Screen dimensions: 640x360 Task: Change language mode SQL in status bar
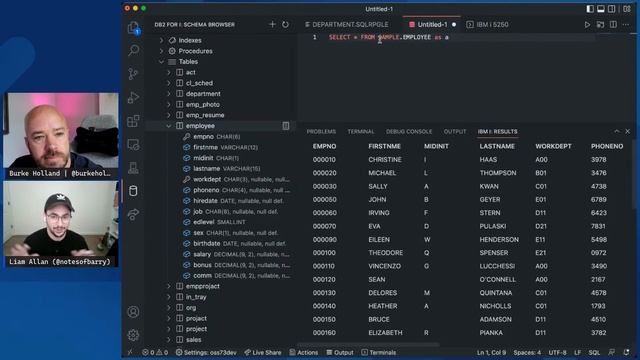(594, 352)
